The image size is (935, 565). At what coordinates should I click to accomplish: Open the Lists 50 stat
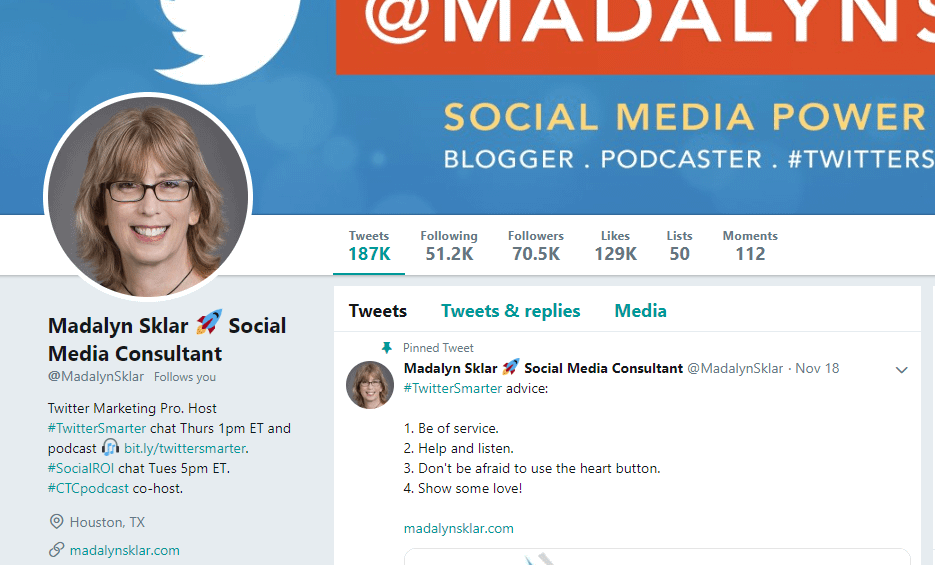click(679, 246)
